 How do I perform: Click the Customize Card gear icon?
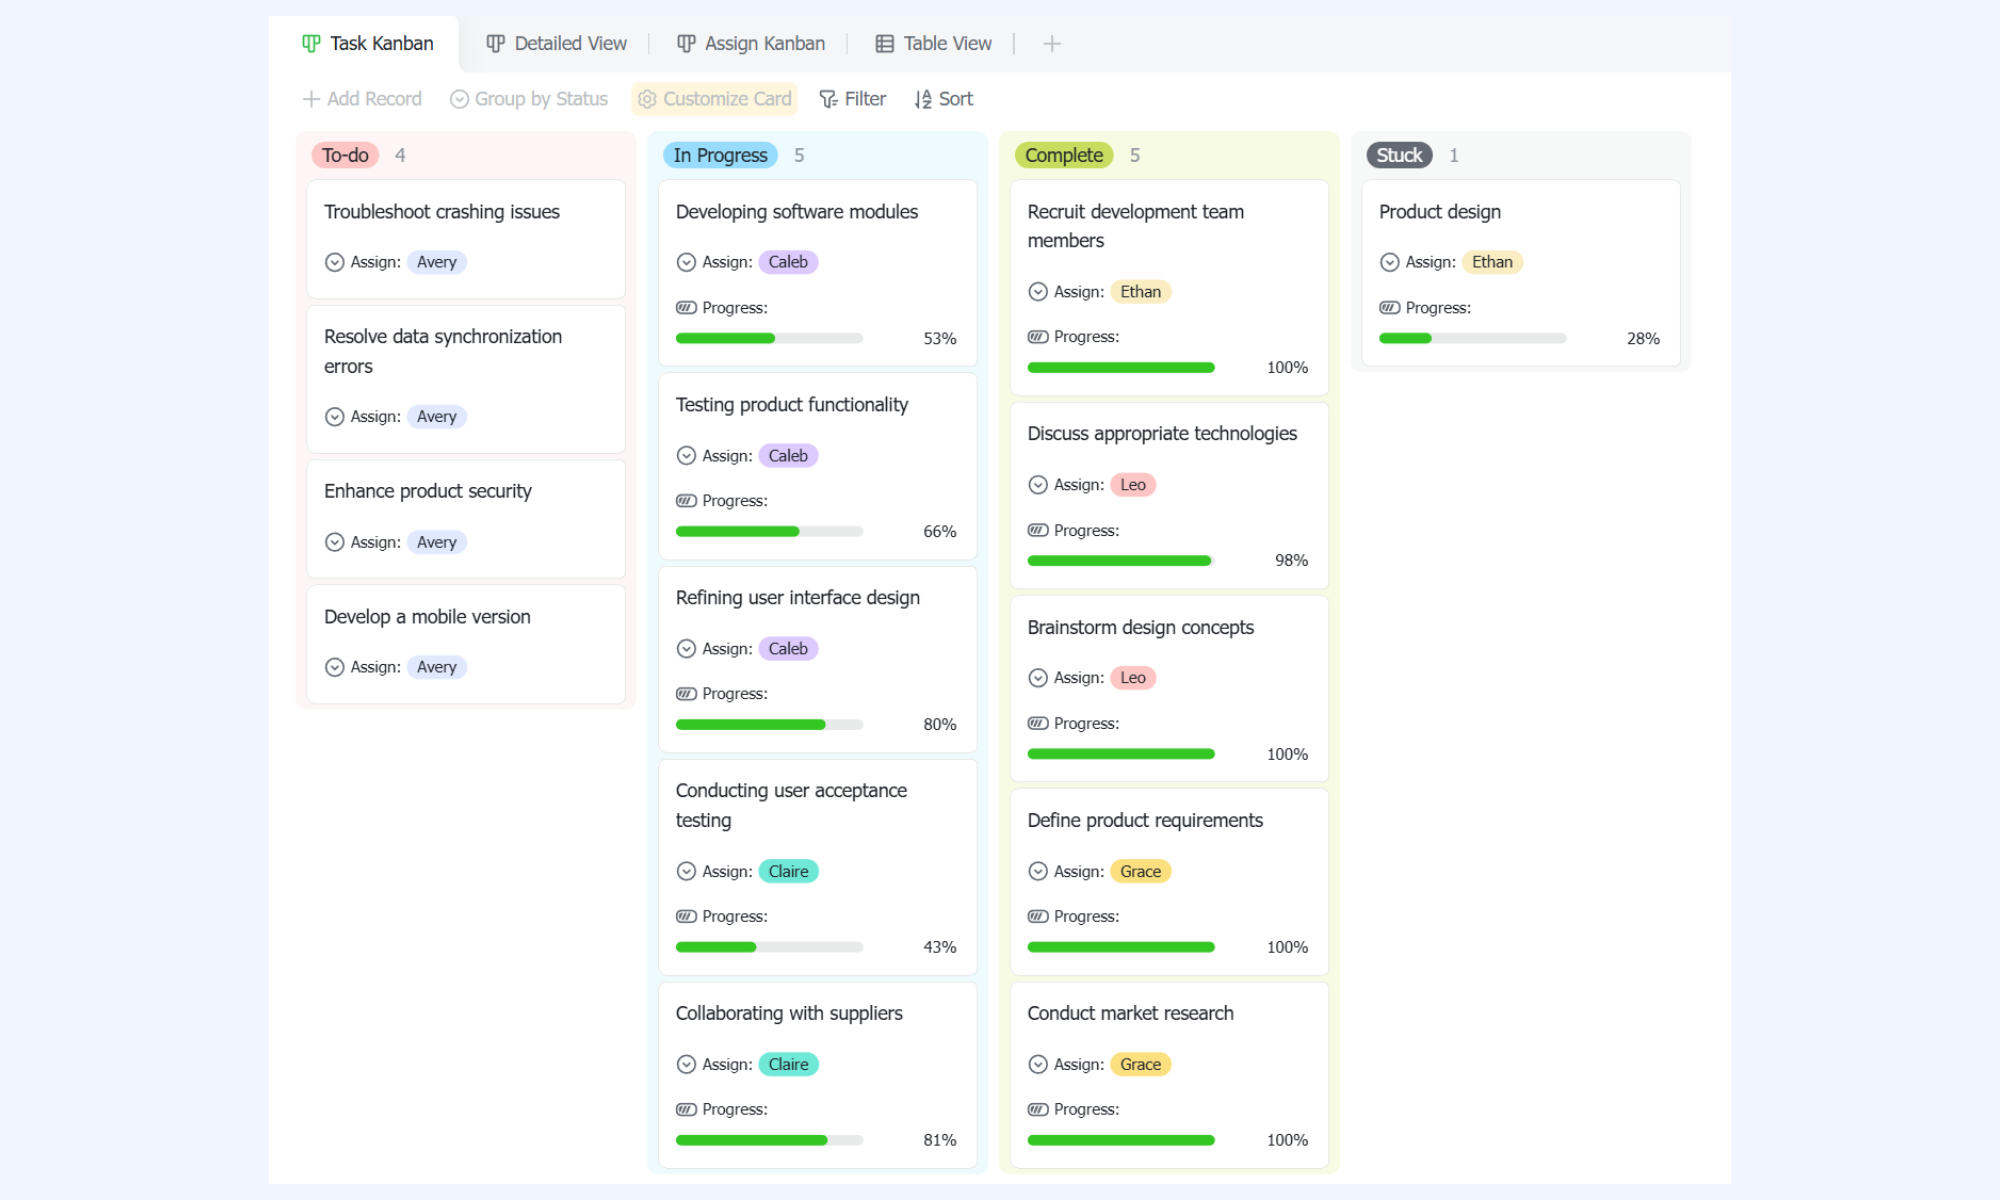647,99
